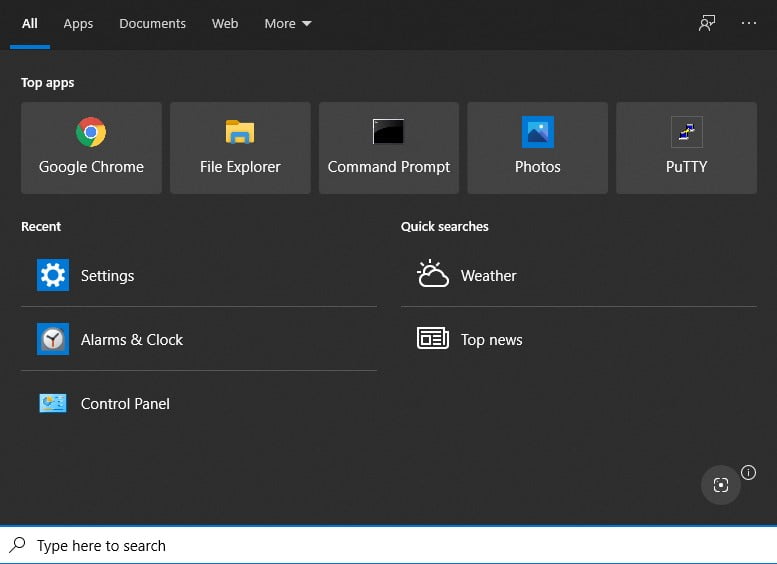Switch to the Apps tab
777x564 pixels.
pyautogui.click(x=78, y=23)
